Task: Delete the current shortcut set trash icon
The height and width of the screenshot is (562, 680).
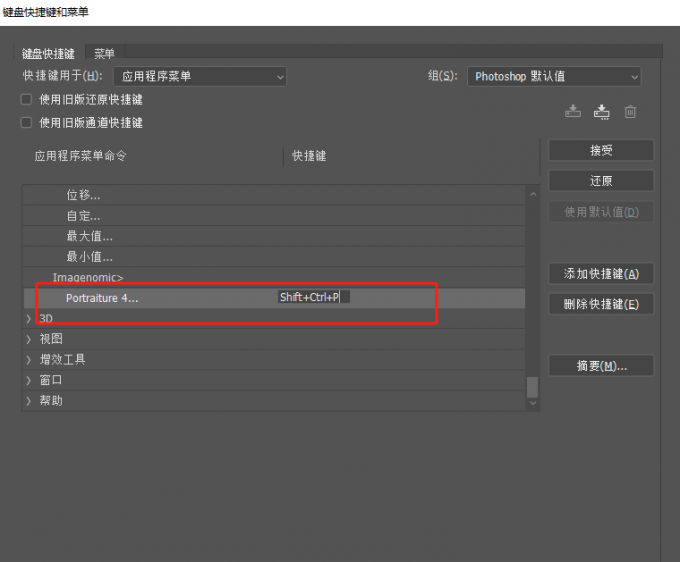Action: (x=630, y=112)
